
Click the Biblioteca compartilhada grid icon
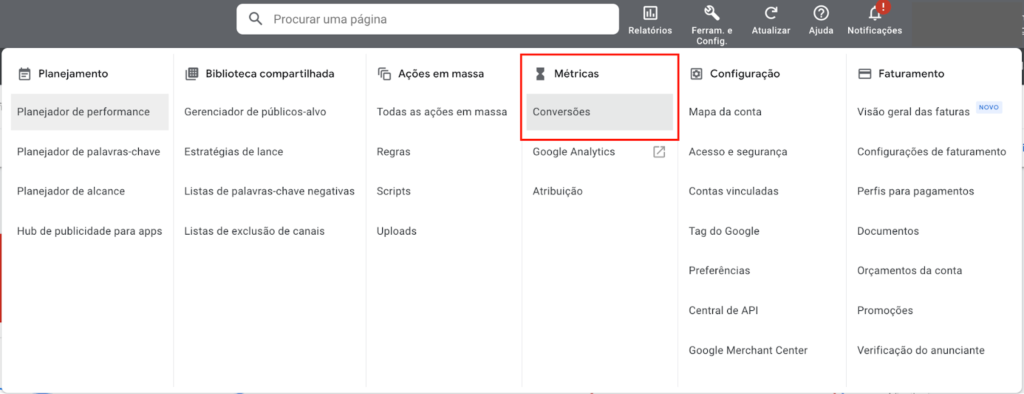[x=191, y=74]
